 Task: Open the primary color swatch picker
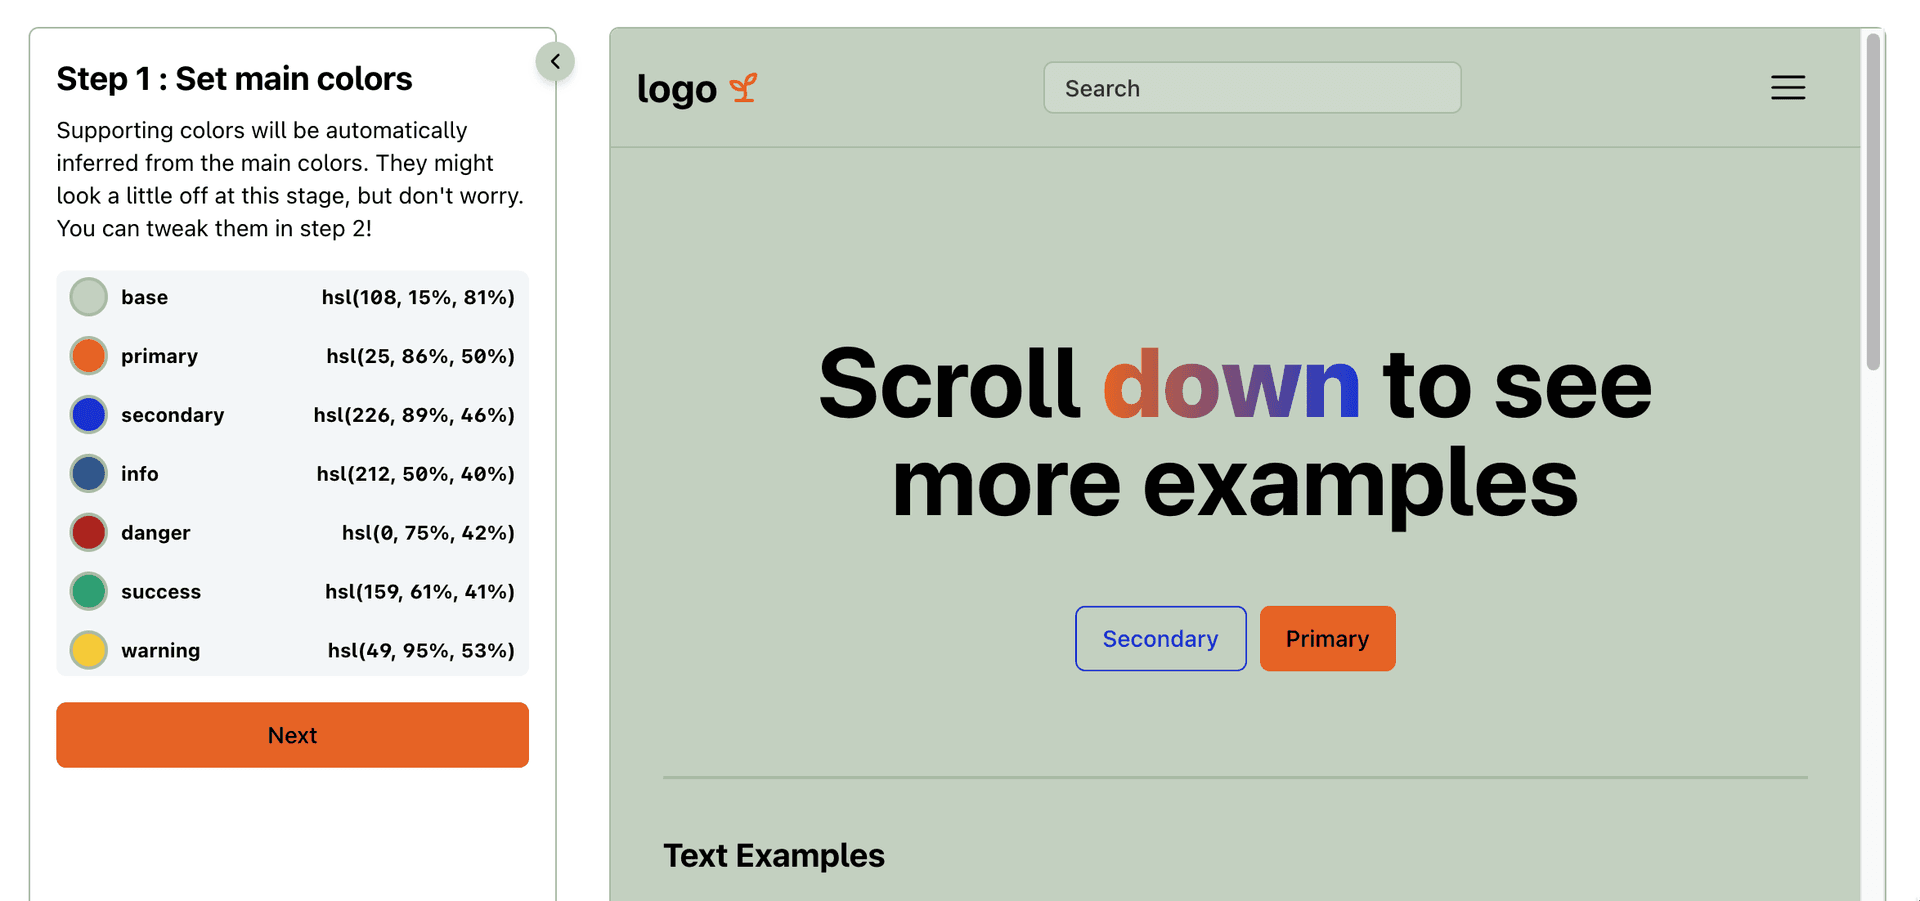coord(88,355)
